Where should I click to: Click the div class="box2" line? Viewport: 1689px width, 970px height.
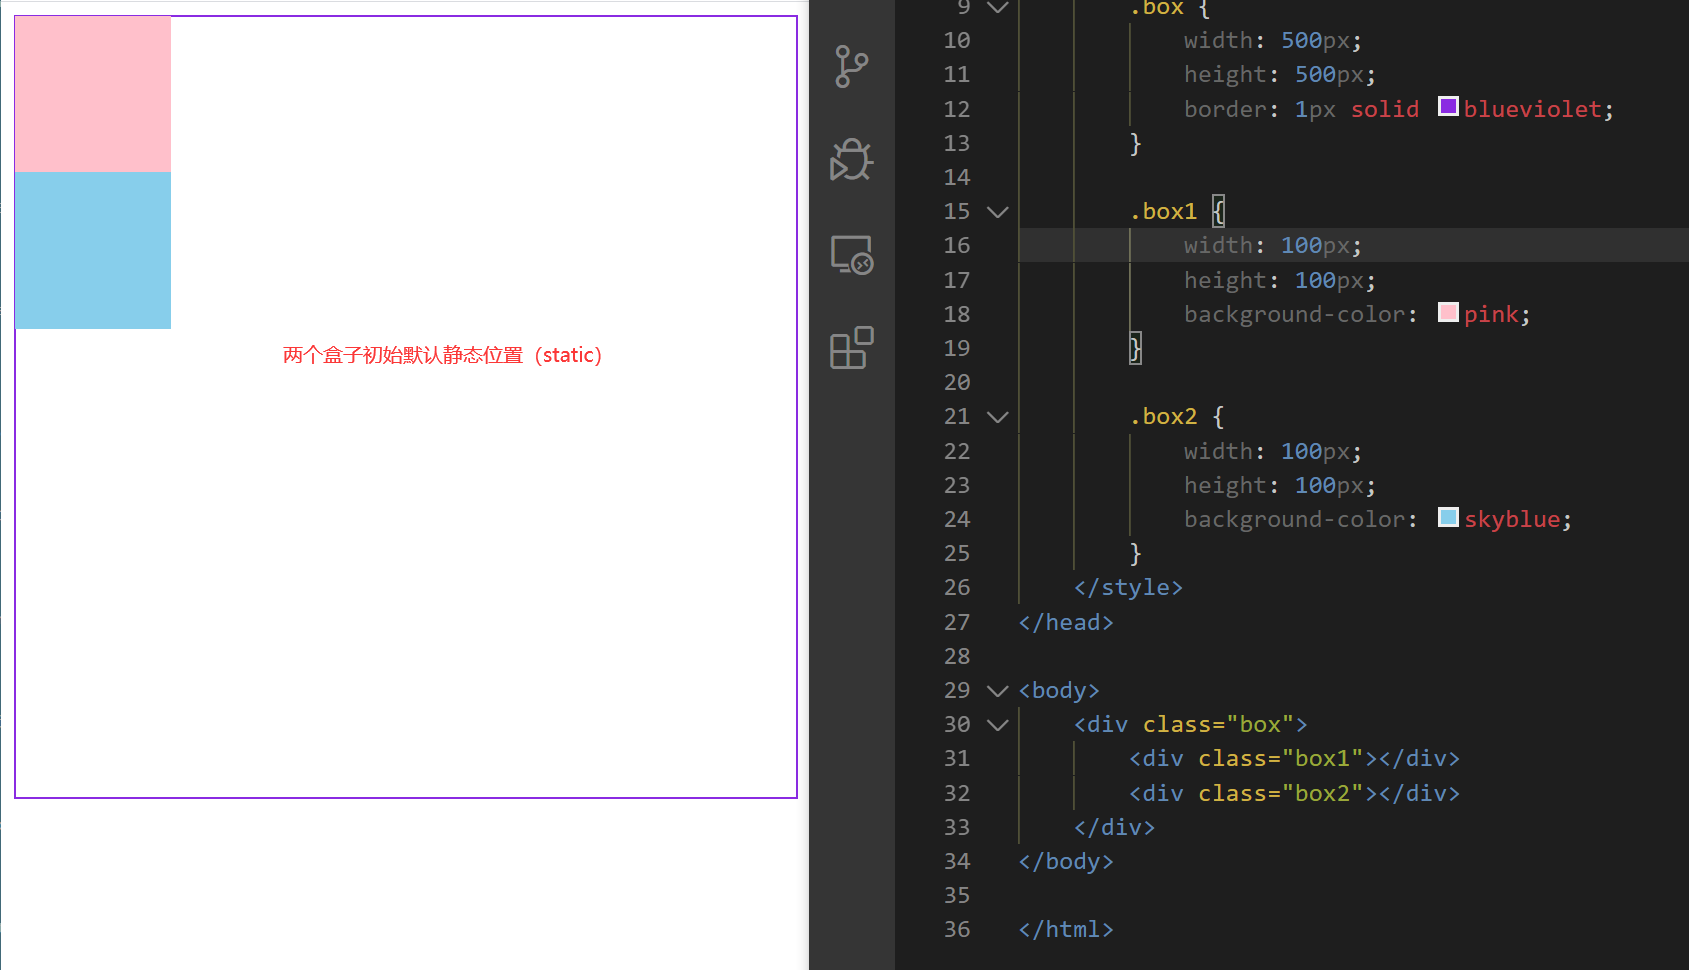[x=1294, y=794]
